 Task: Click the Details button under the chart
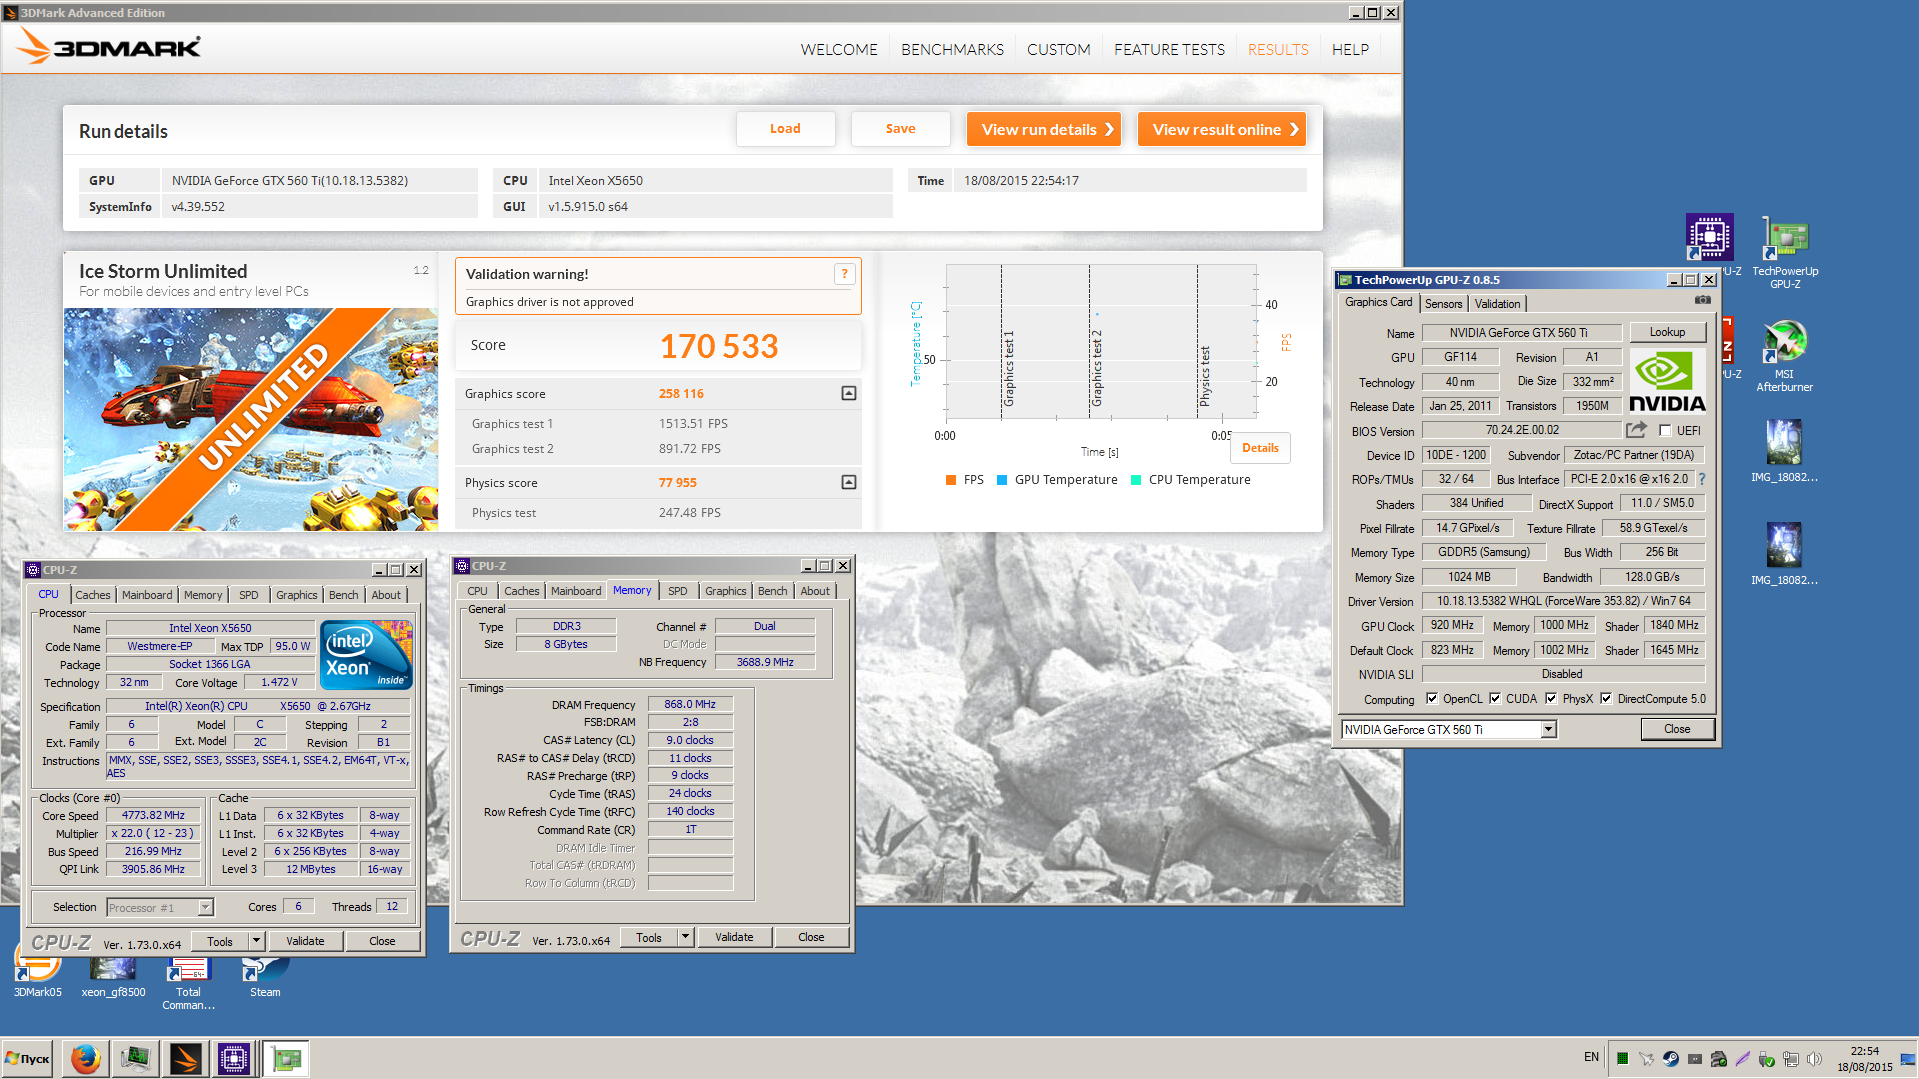1260,448
